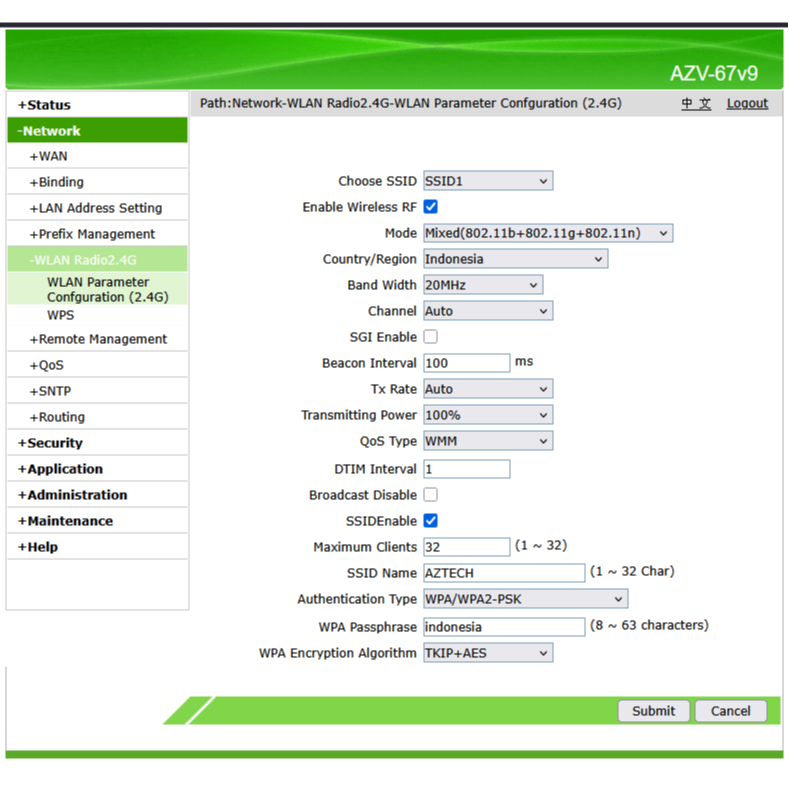The image size is (789, 789).
Task: Enable the SGI Enable checkbox
Action: pyautogui.click(x=431, y=337)
